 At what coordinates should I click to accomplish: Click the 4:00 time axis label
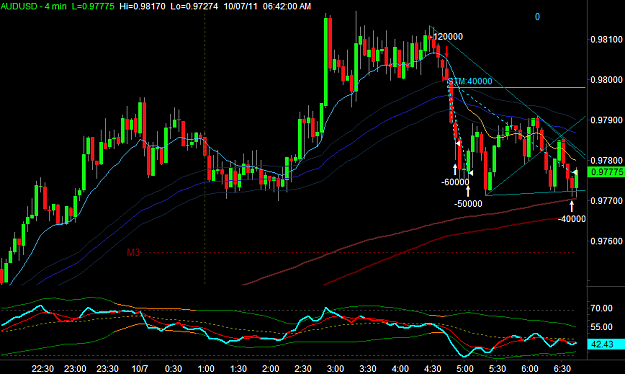click(400, 368)
